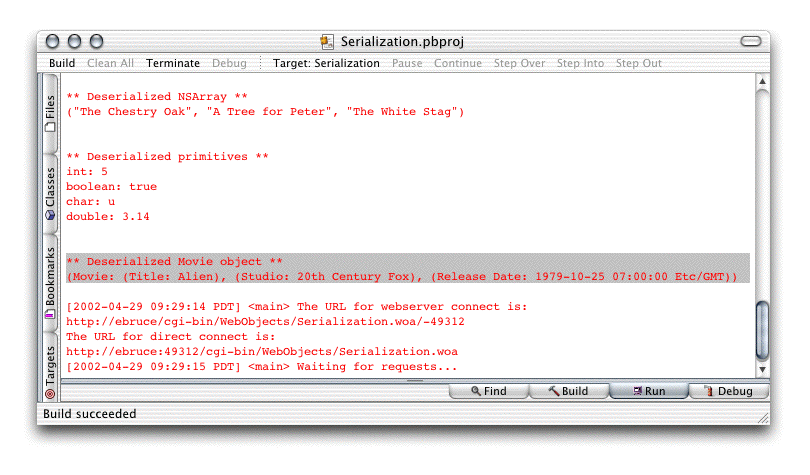Click the 'double: 3.14' output line

click(x=108, y=216)
